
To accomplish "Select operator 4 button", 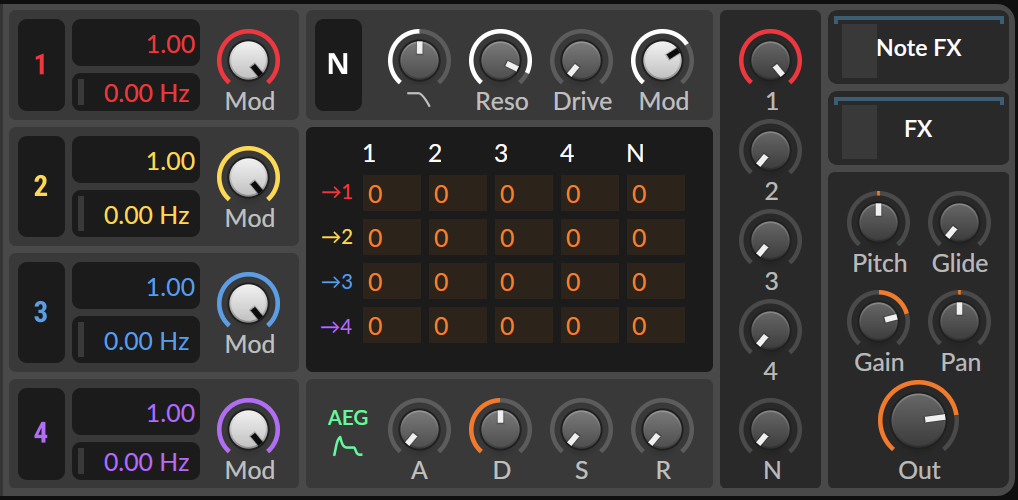I will click(41, 433).
